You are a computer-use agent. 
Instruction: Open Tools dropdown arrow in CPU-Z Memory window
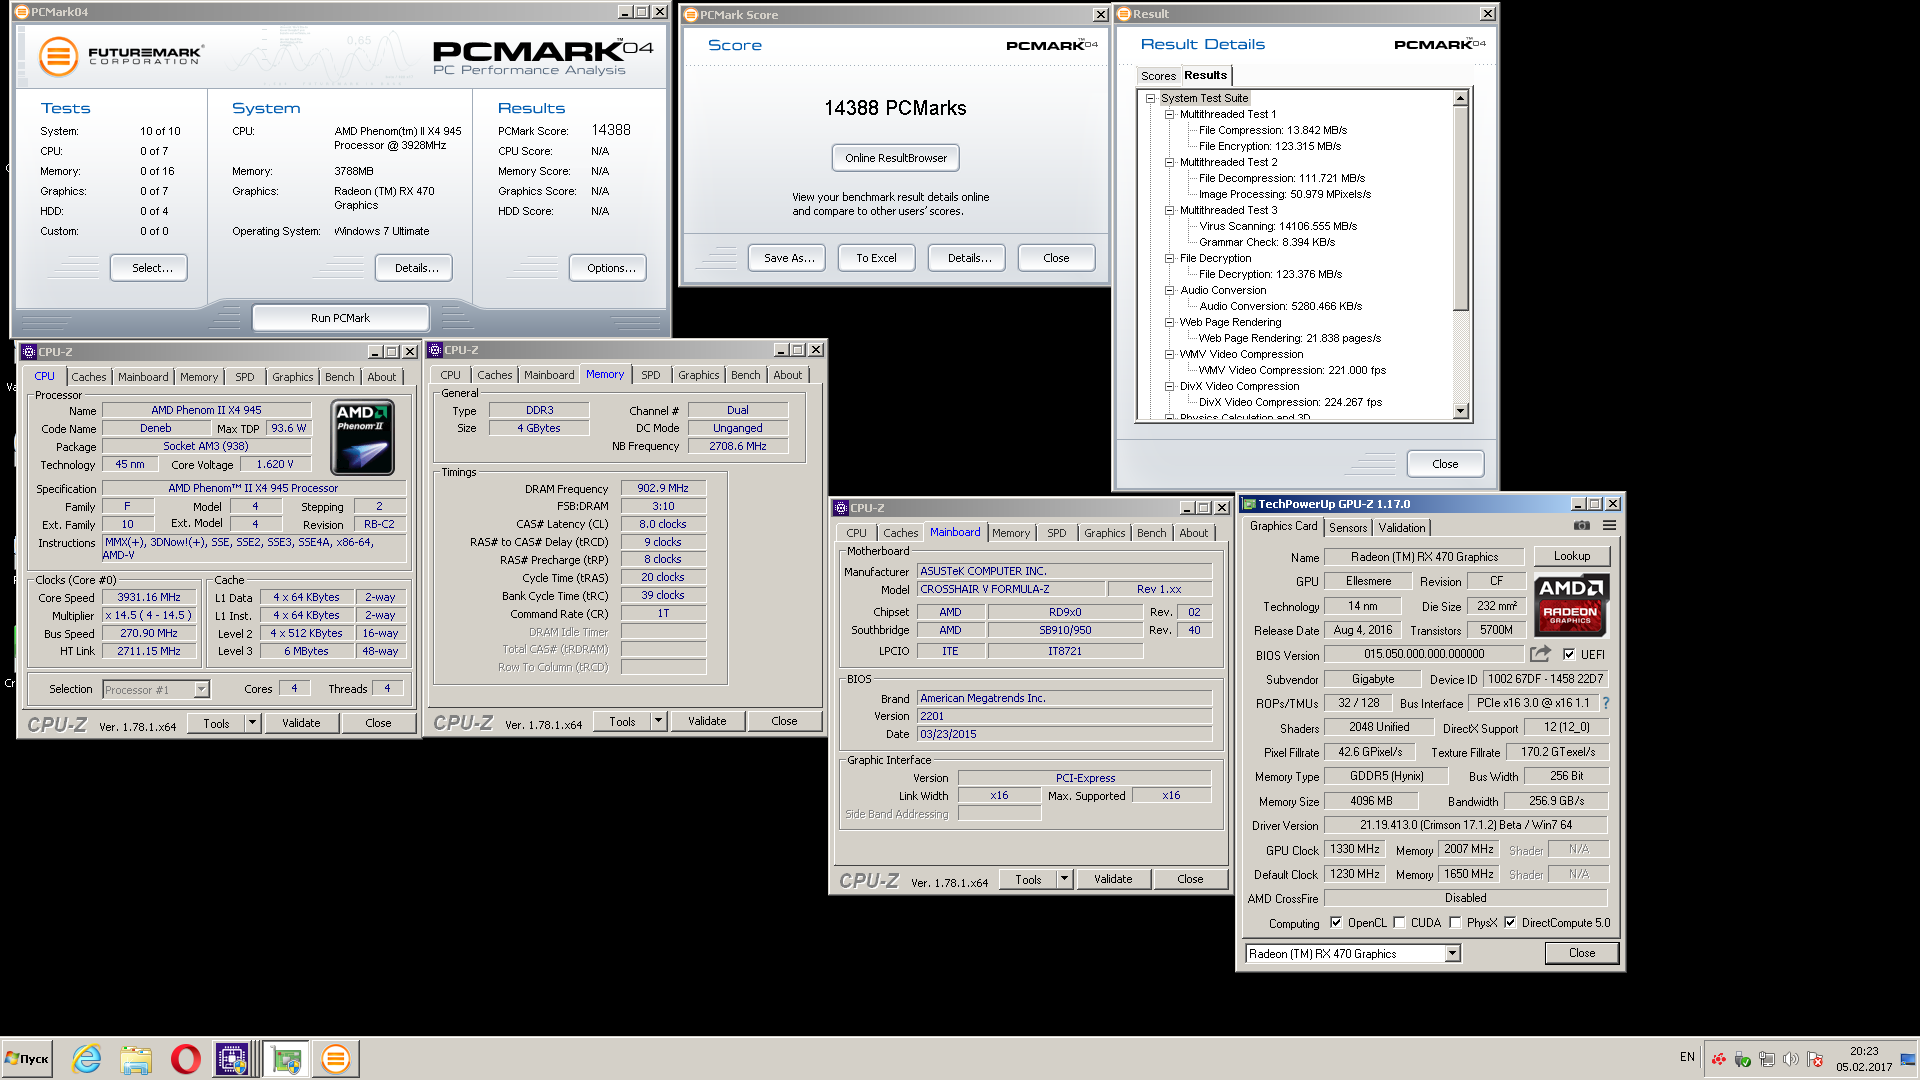658,721
